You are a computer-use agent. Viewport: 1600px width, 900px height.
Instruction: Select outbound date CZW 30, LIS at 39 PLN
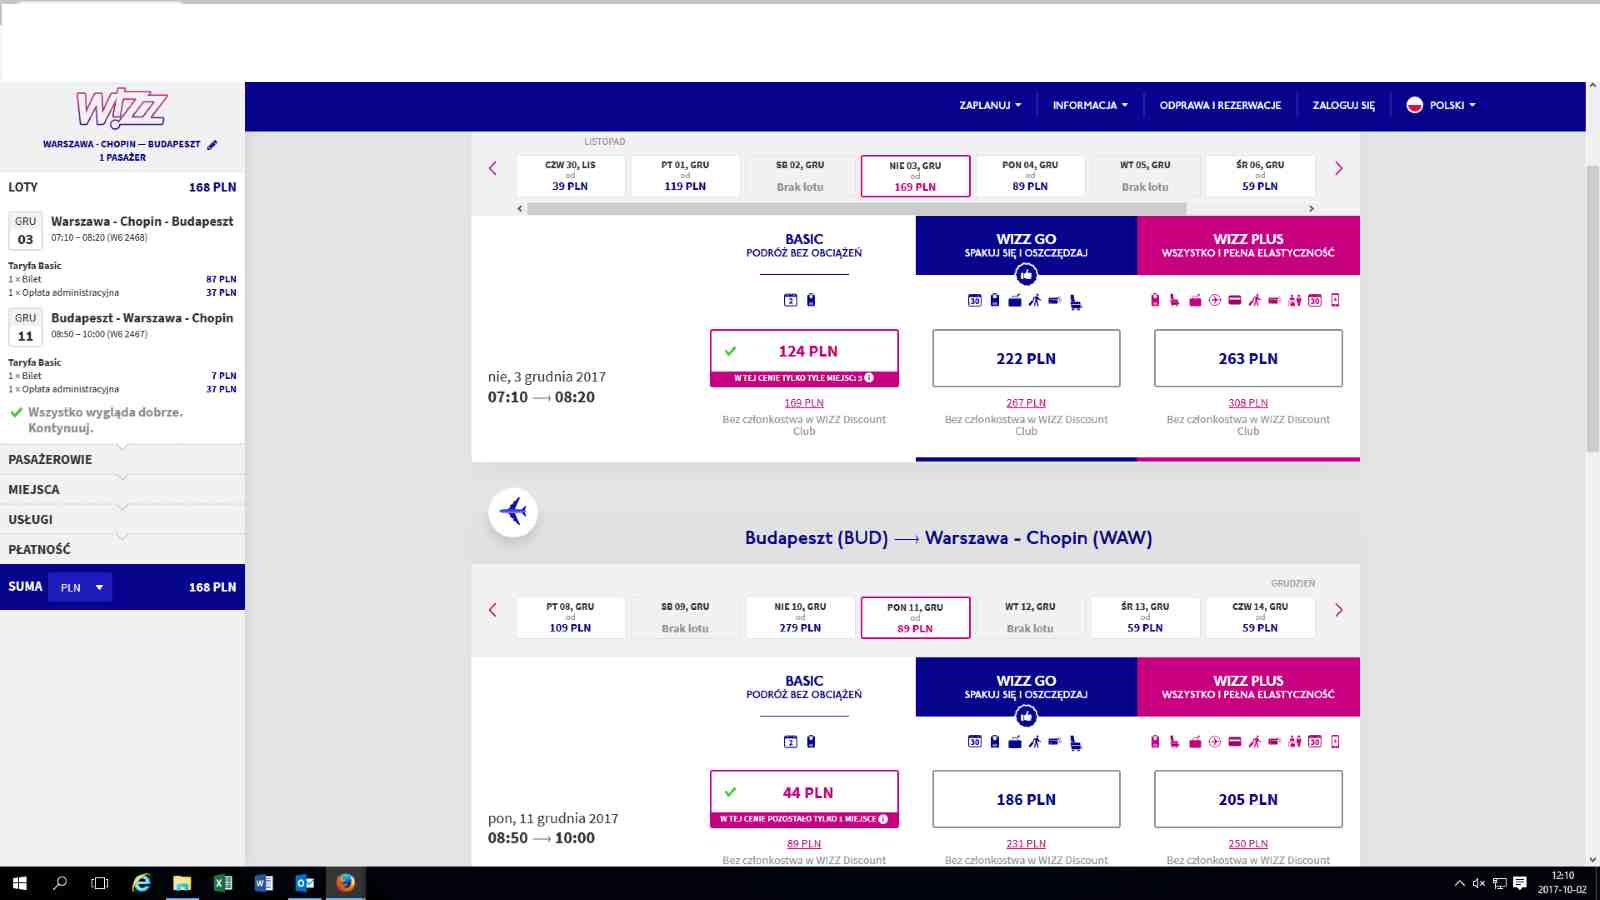570,176
